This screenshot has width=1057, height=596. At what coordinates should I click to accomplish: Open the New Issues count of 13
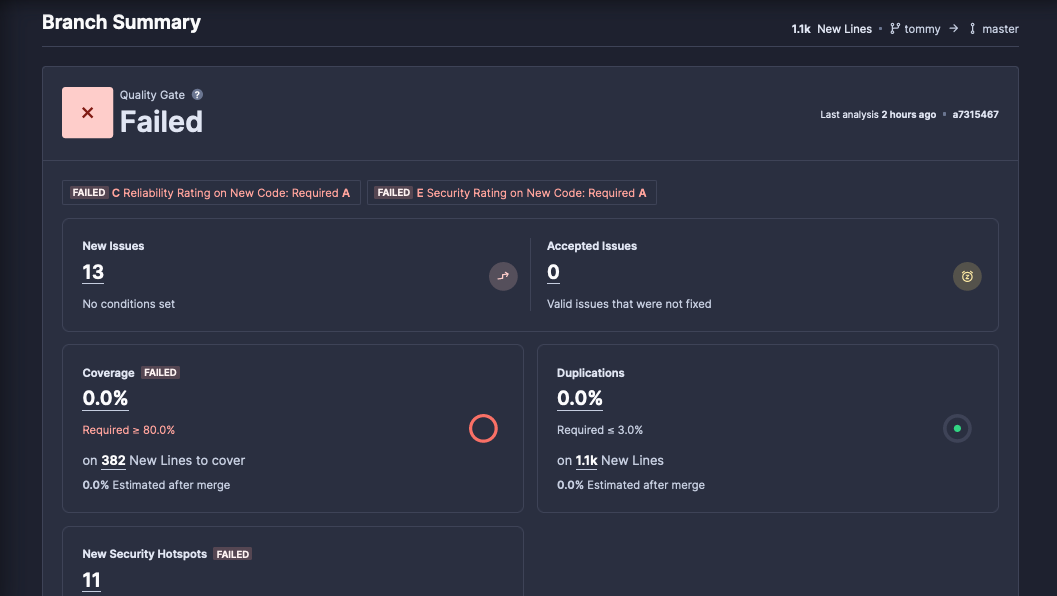tap(91, 271)
